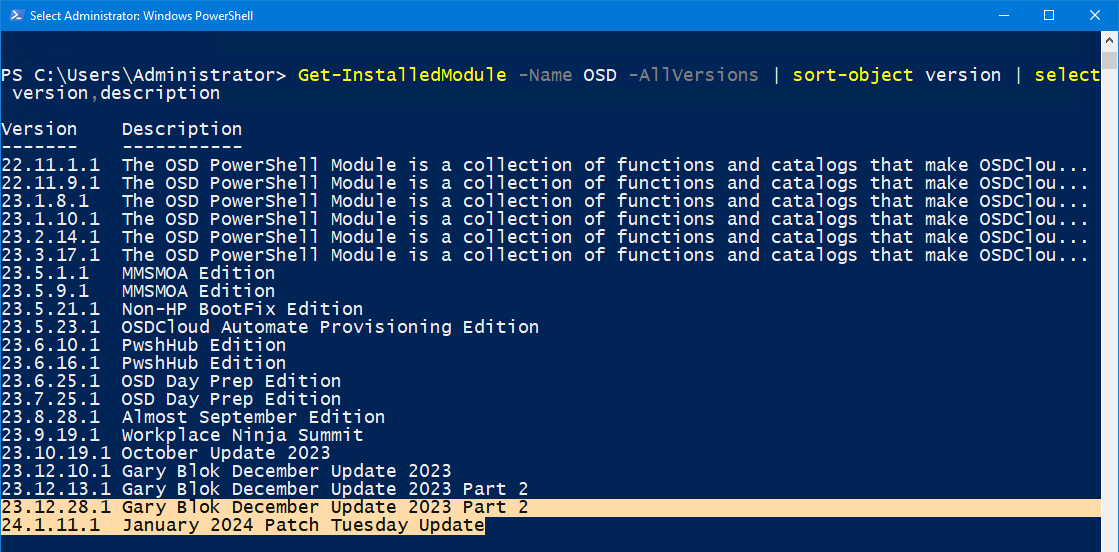This screenshot has height=552, width=1119.
Task: Click the vertical scrollbar thumb
Action: point(1110,60)
